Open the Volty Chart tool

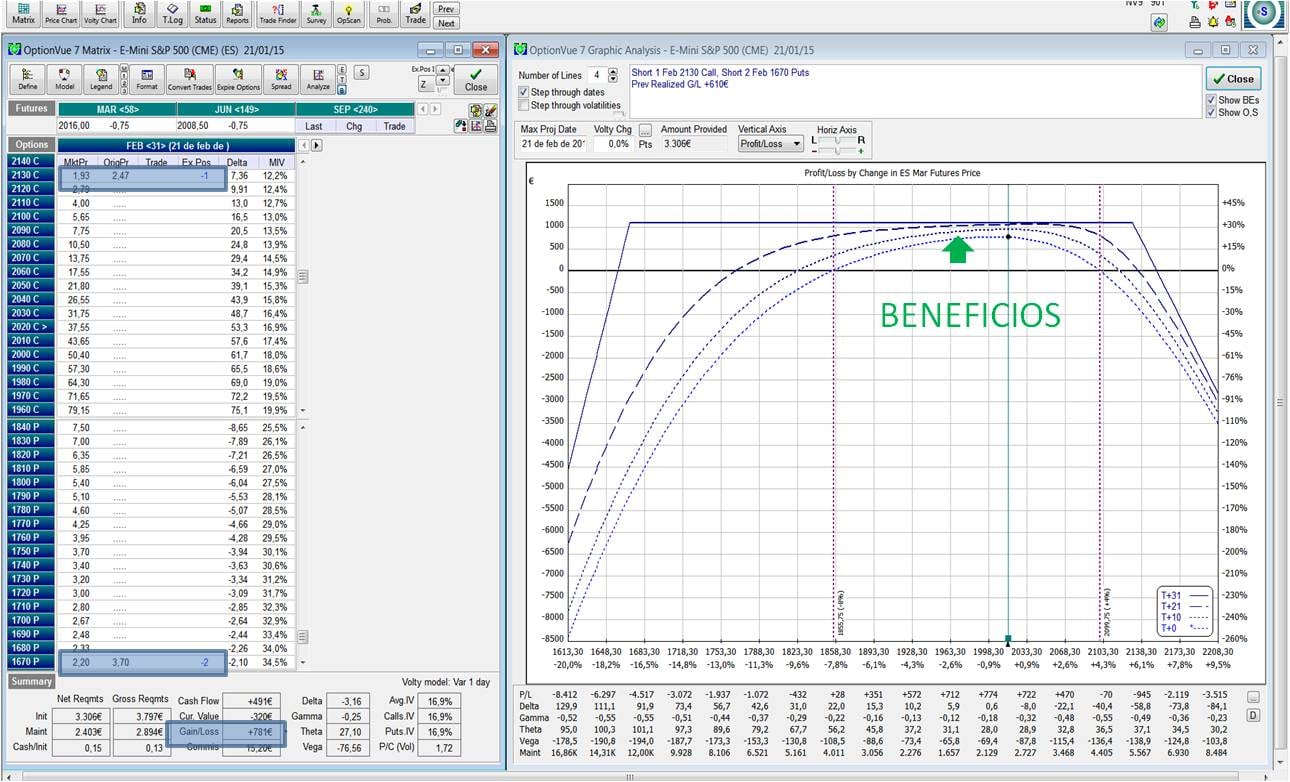pyautogui.click(x=100, y=13)
